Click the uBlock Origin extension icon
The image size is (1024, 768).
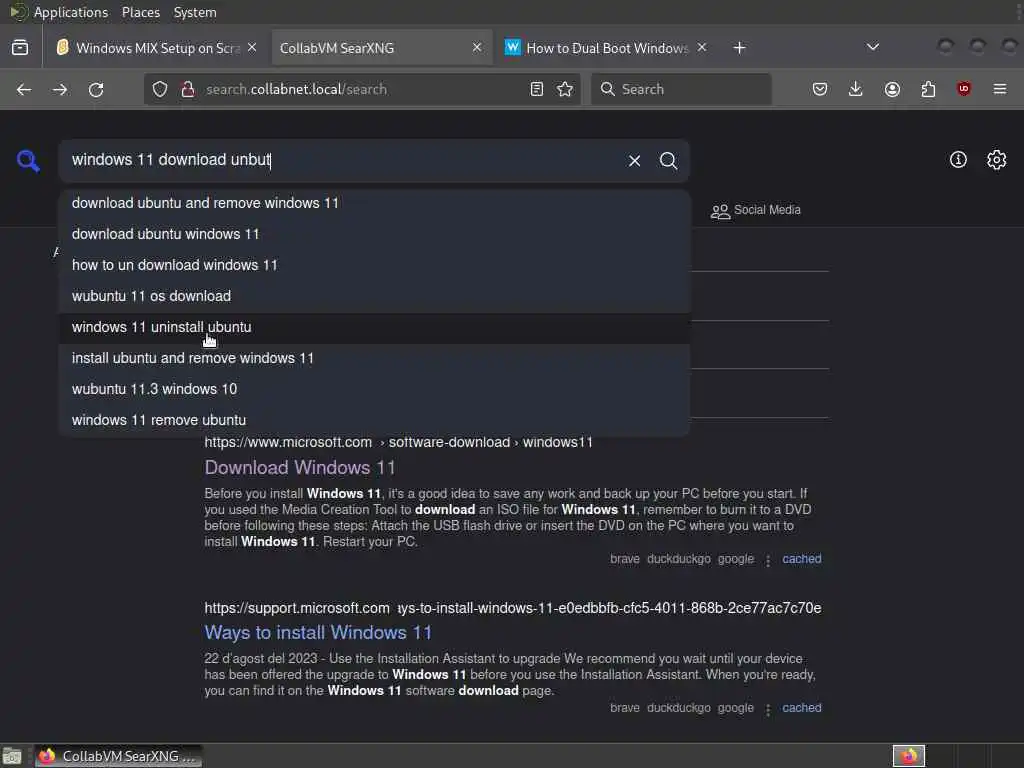tap(964, 89)
